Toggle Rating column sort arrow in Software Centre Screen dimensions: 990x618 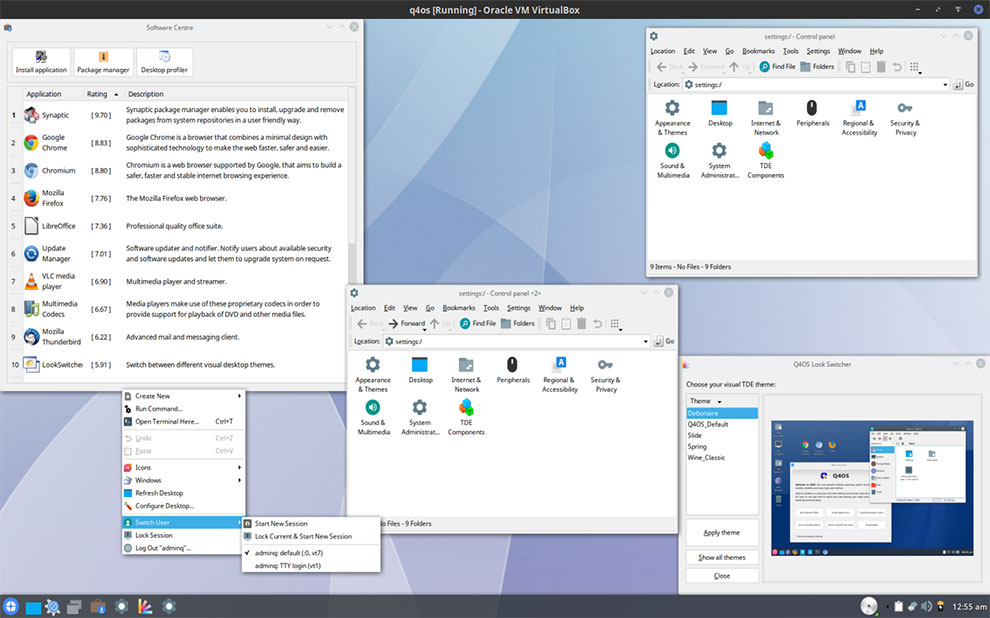click(x=116, y=94)
